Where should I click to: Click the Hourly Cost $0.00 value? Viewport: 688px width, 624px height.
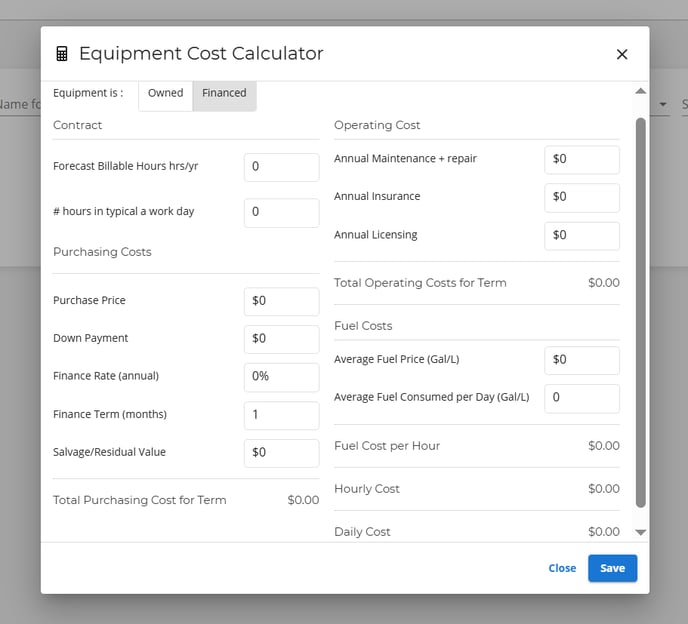pyautogui.click(x=604, y=489)
